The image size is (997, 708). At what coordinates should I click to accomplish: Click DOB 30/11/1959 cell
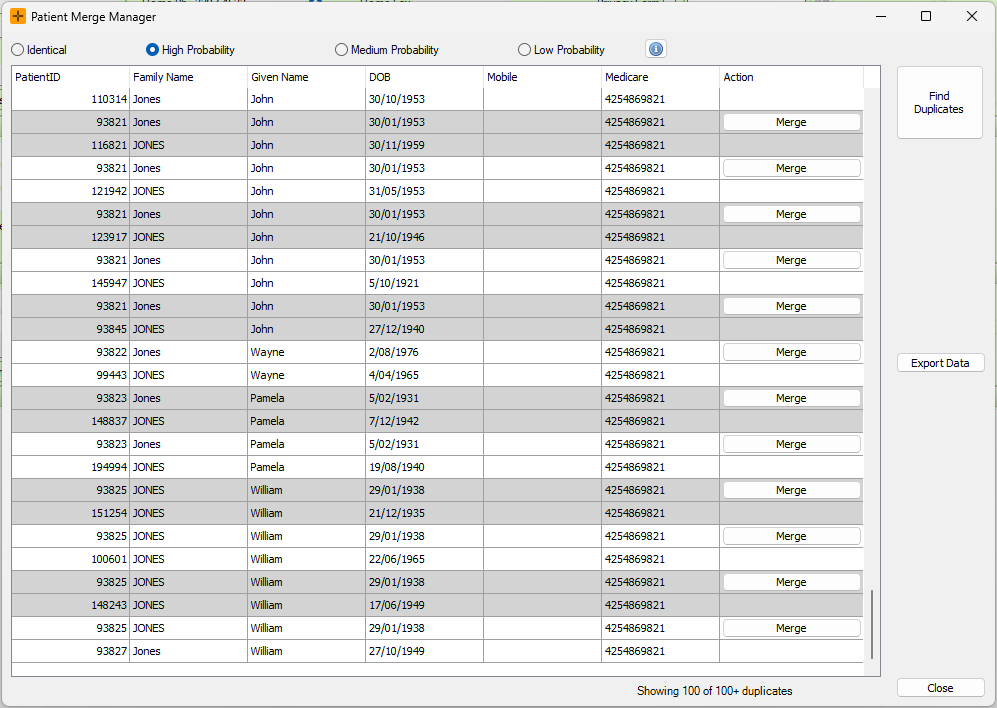pyautogui.click(x=424, y=145)
